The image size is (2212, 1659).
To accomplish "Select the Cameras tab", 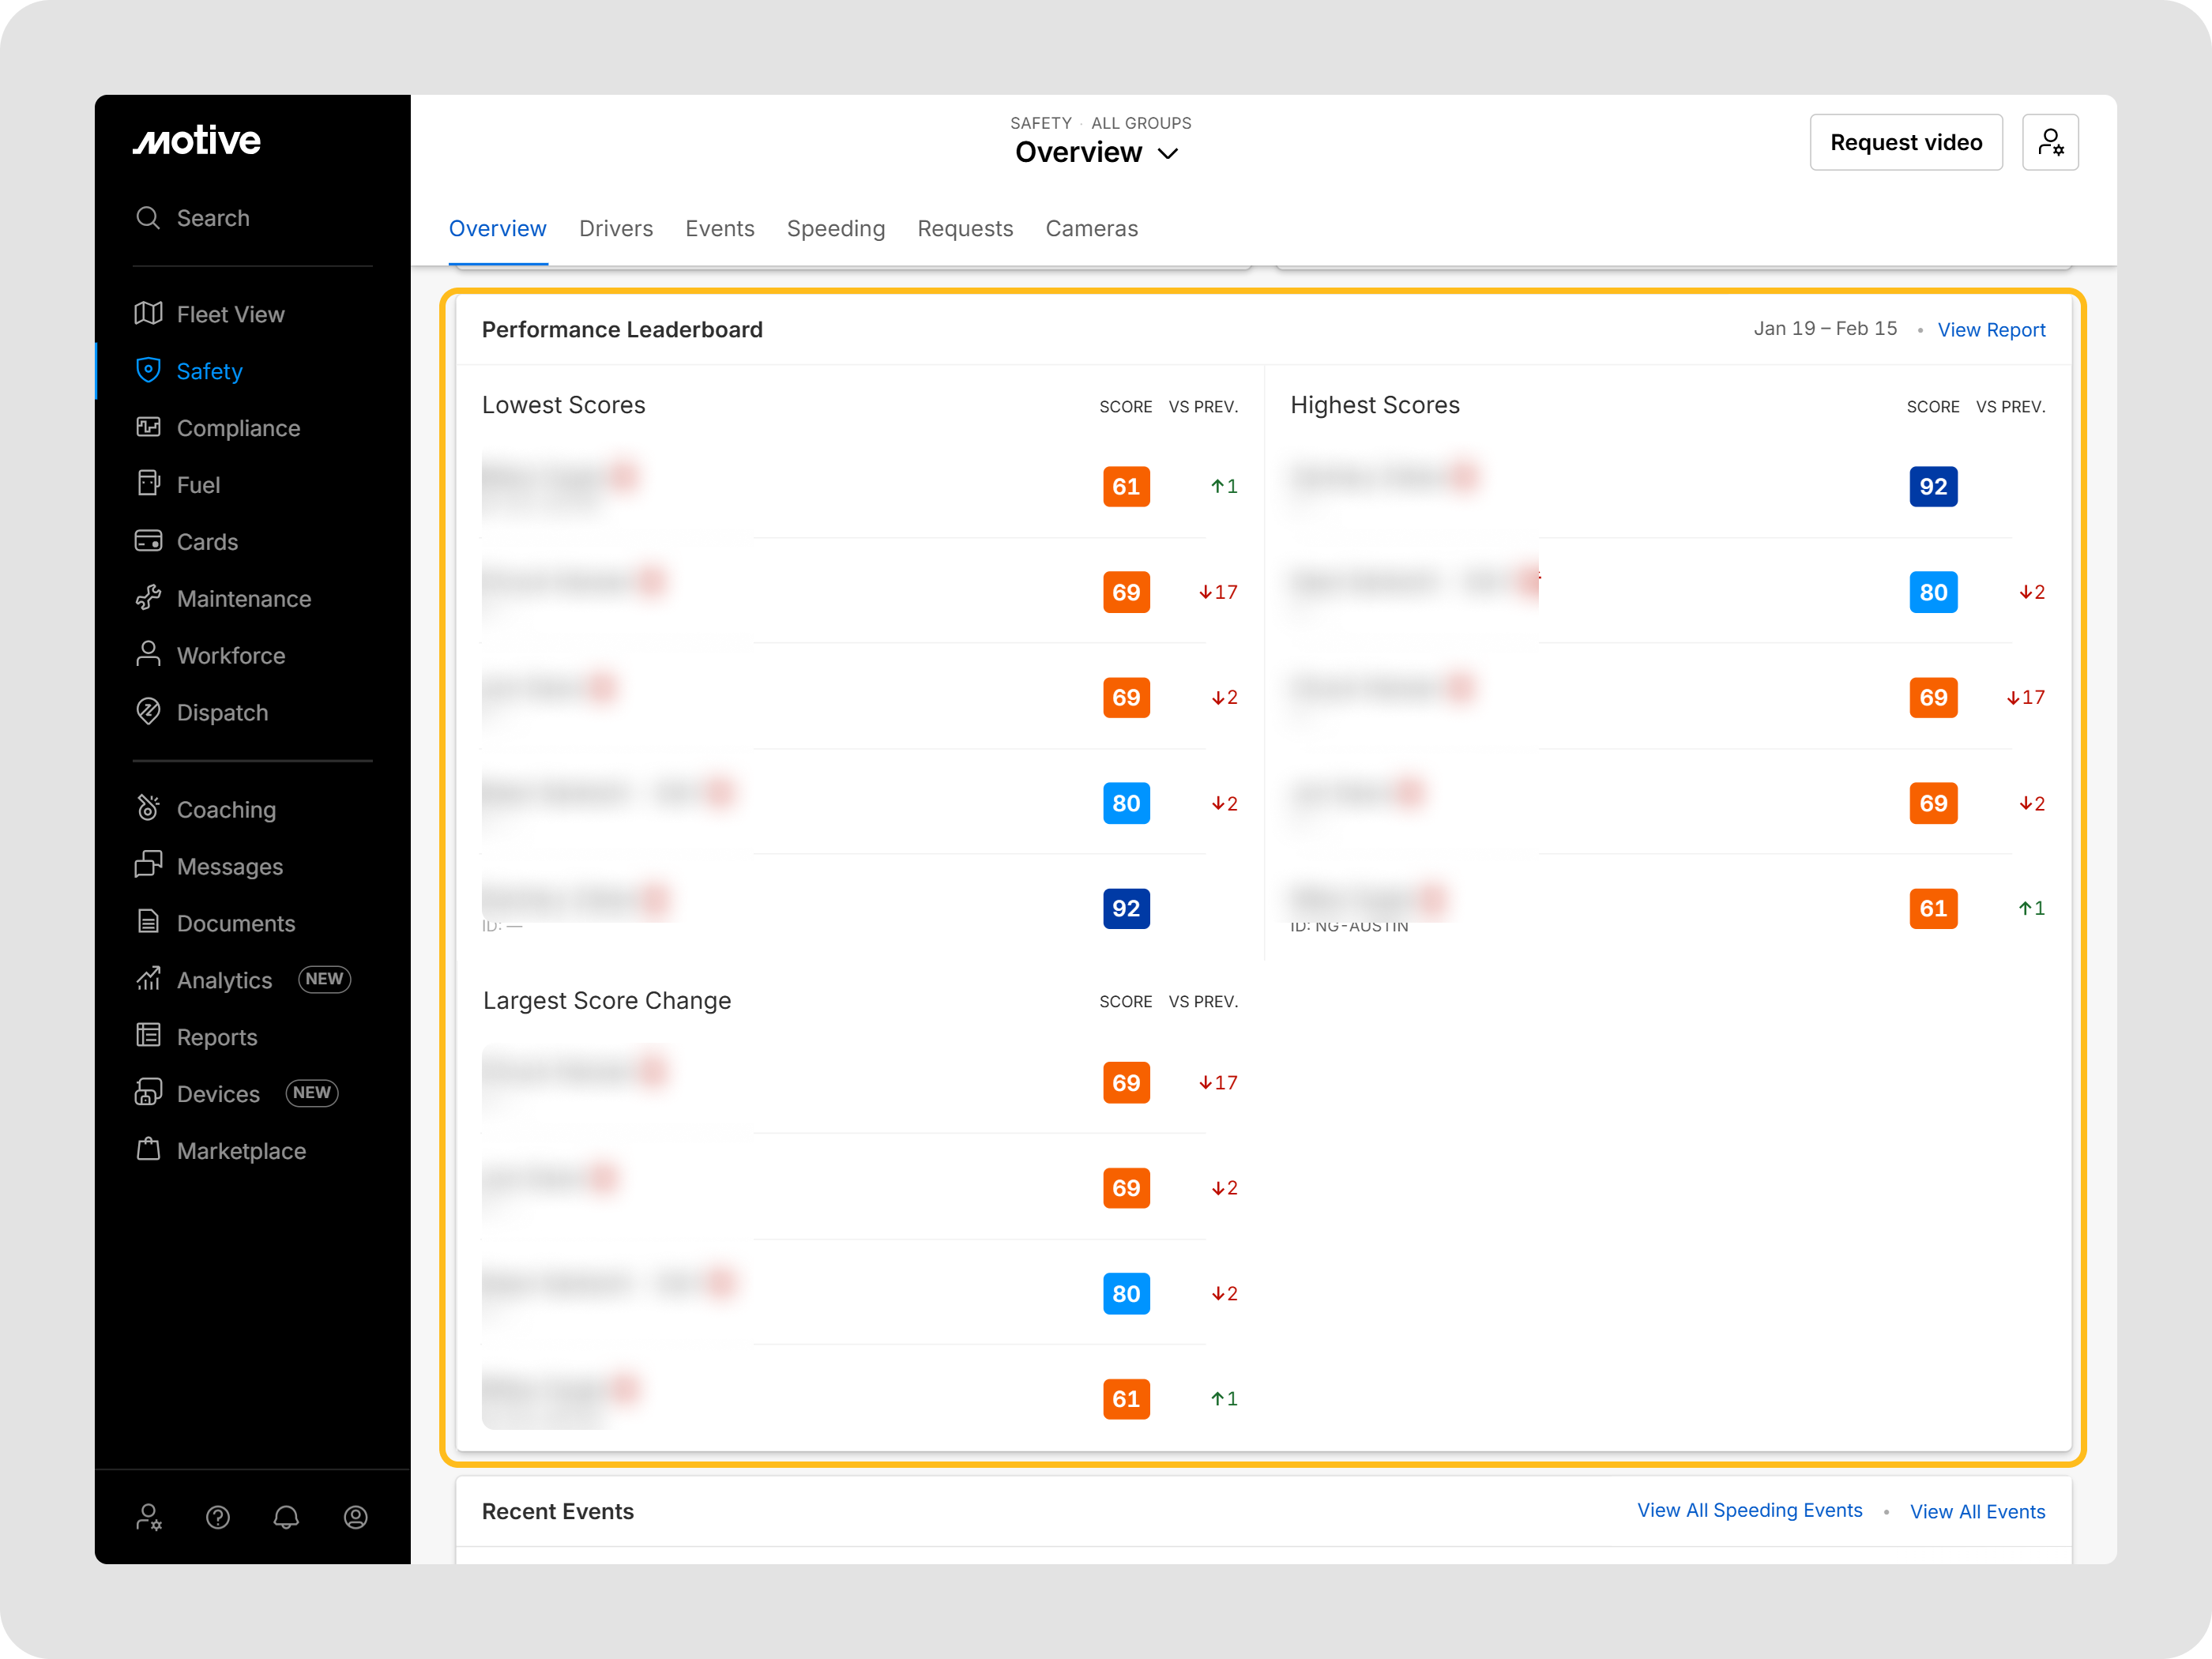I will click(1091, 228).
